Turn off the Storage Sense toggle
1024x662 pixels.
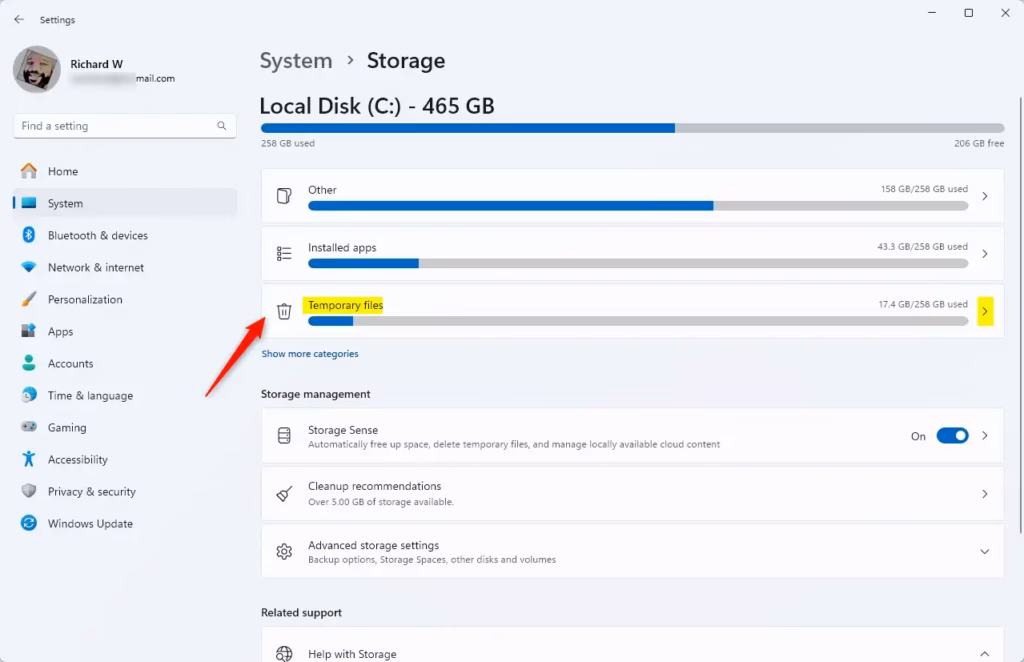coord(952,435)
